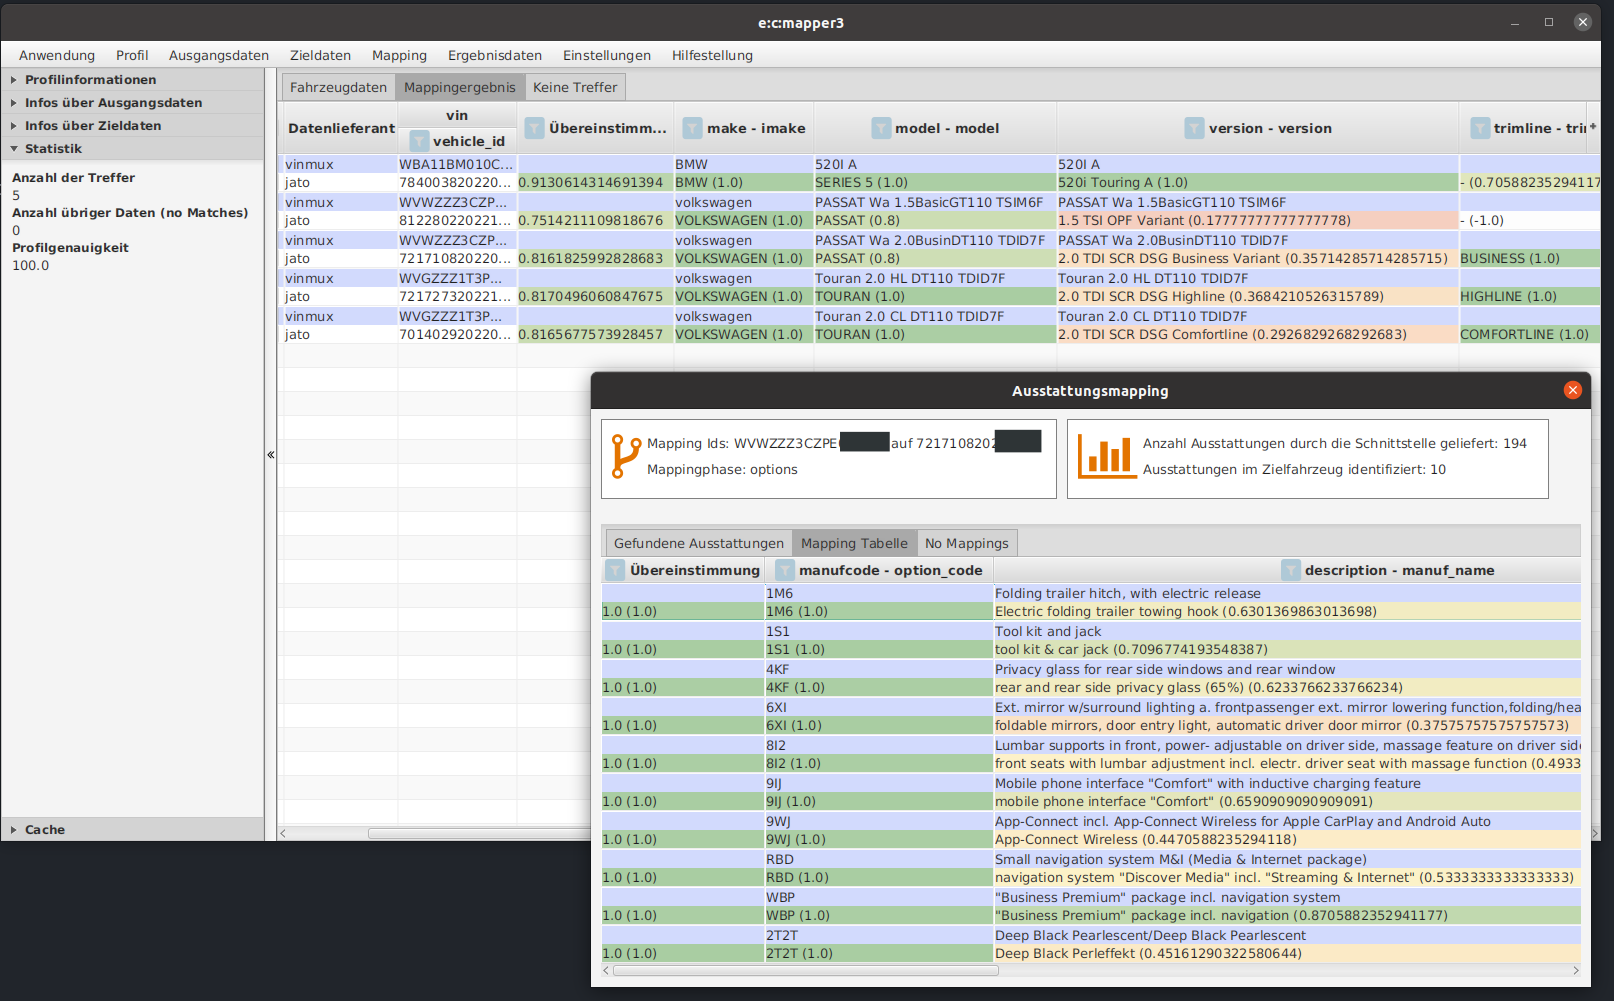Open the Ausgangsdaten menu
This screenshot has height=1001, width=1614.
[x=219, y=55]
